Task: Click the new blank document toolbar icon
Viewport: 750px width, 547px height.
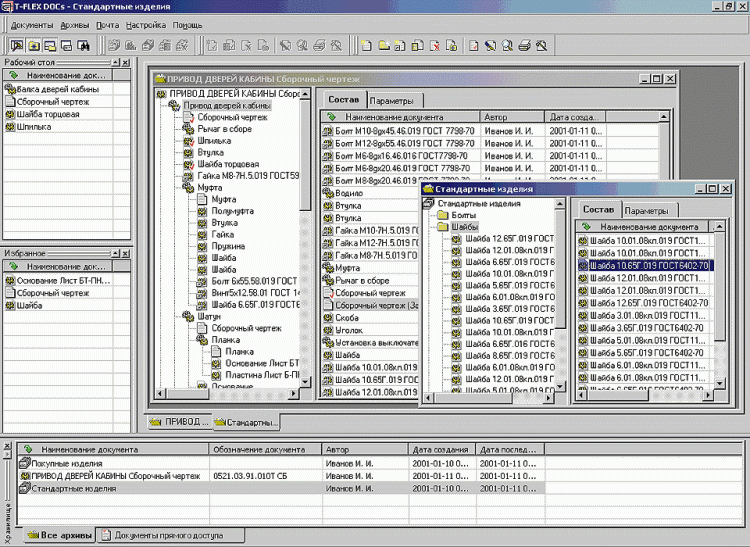Action: click(366, 46)
